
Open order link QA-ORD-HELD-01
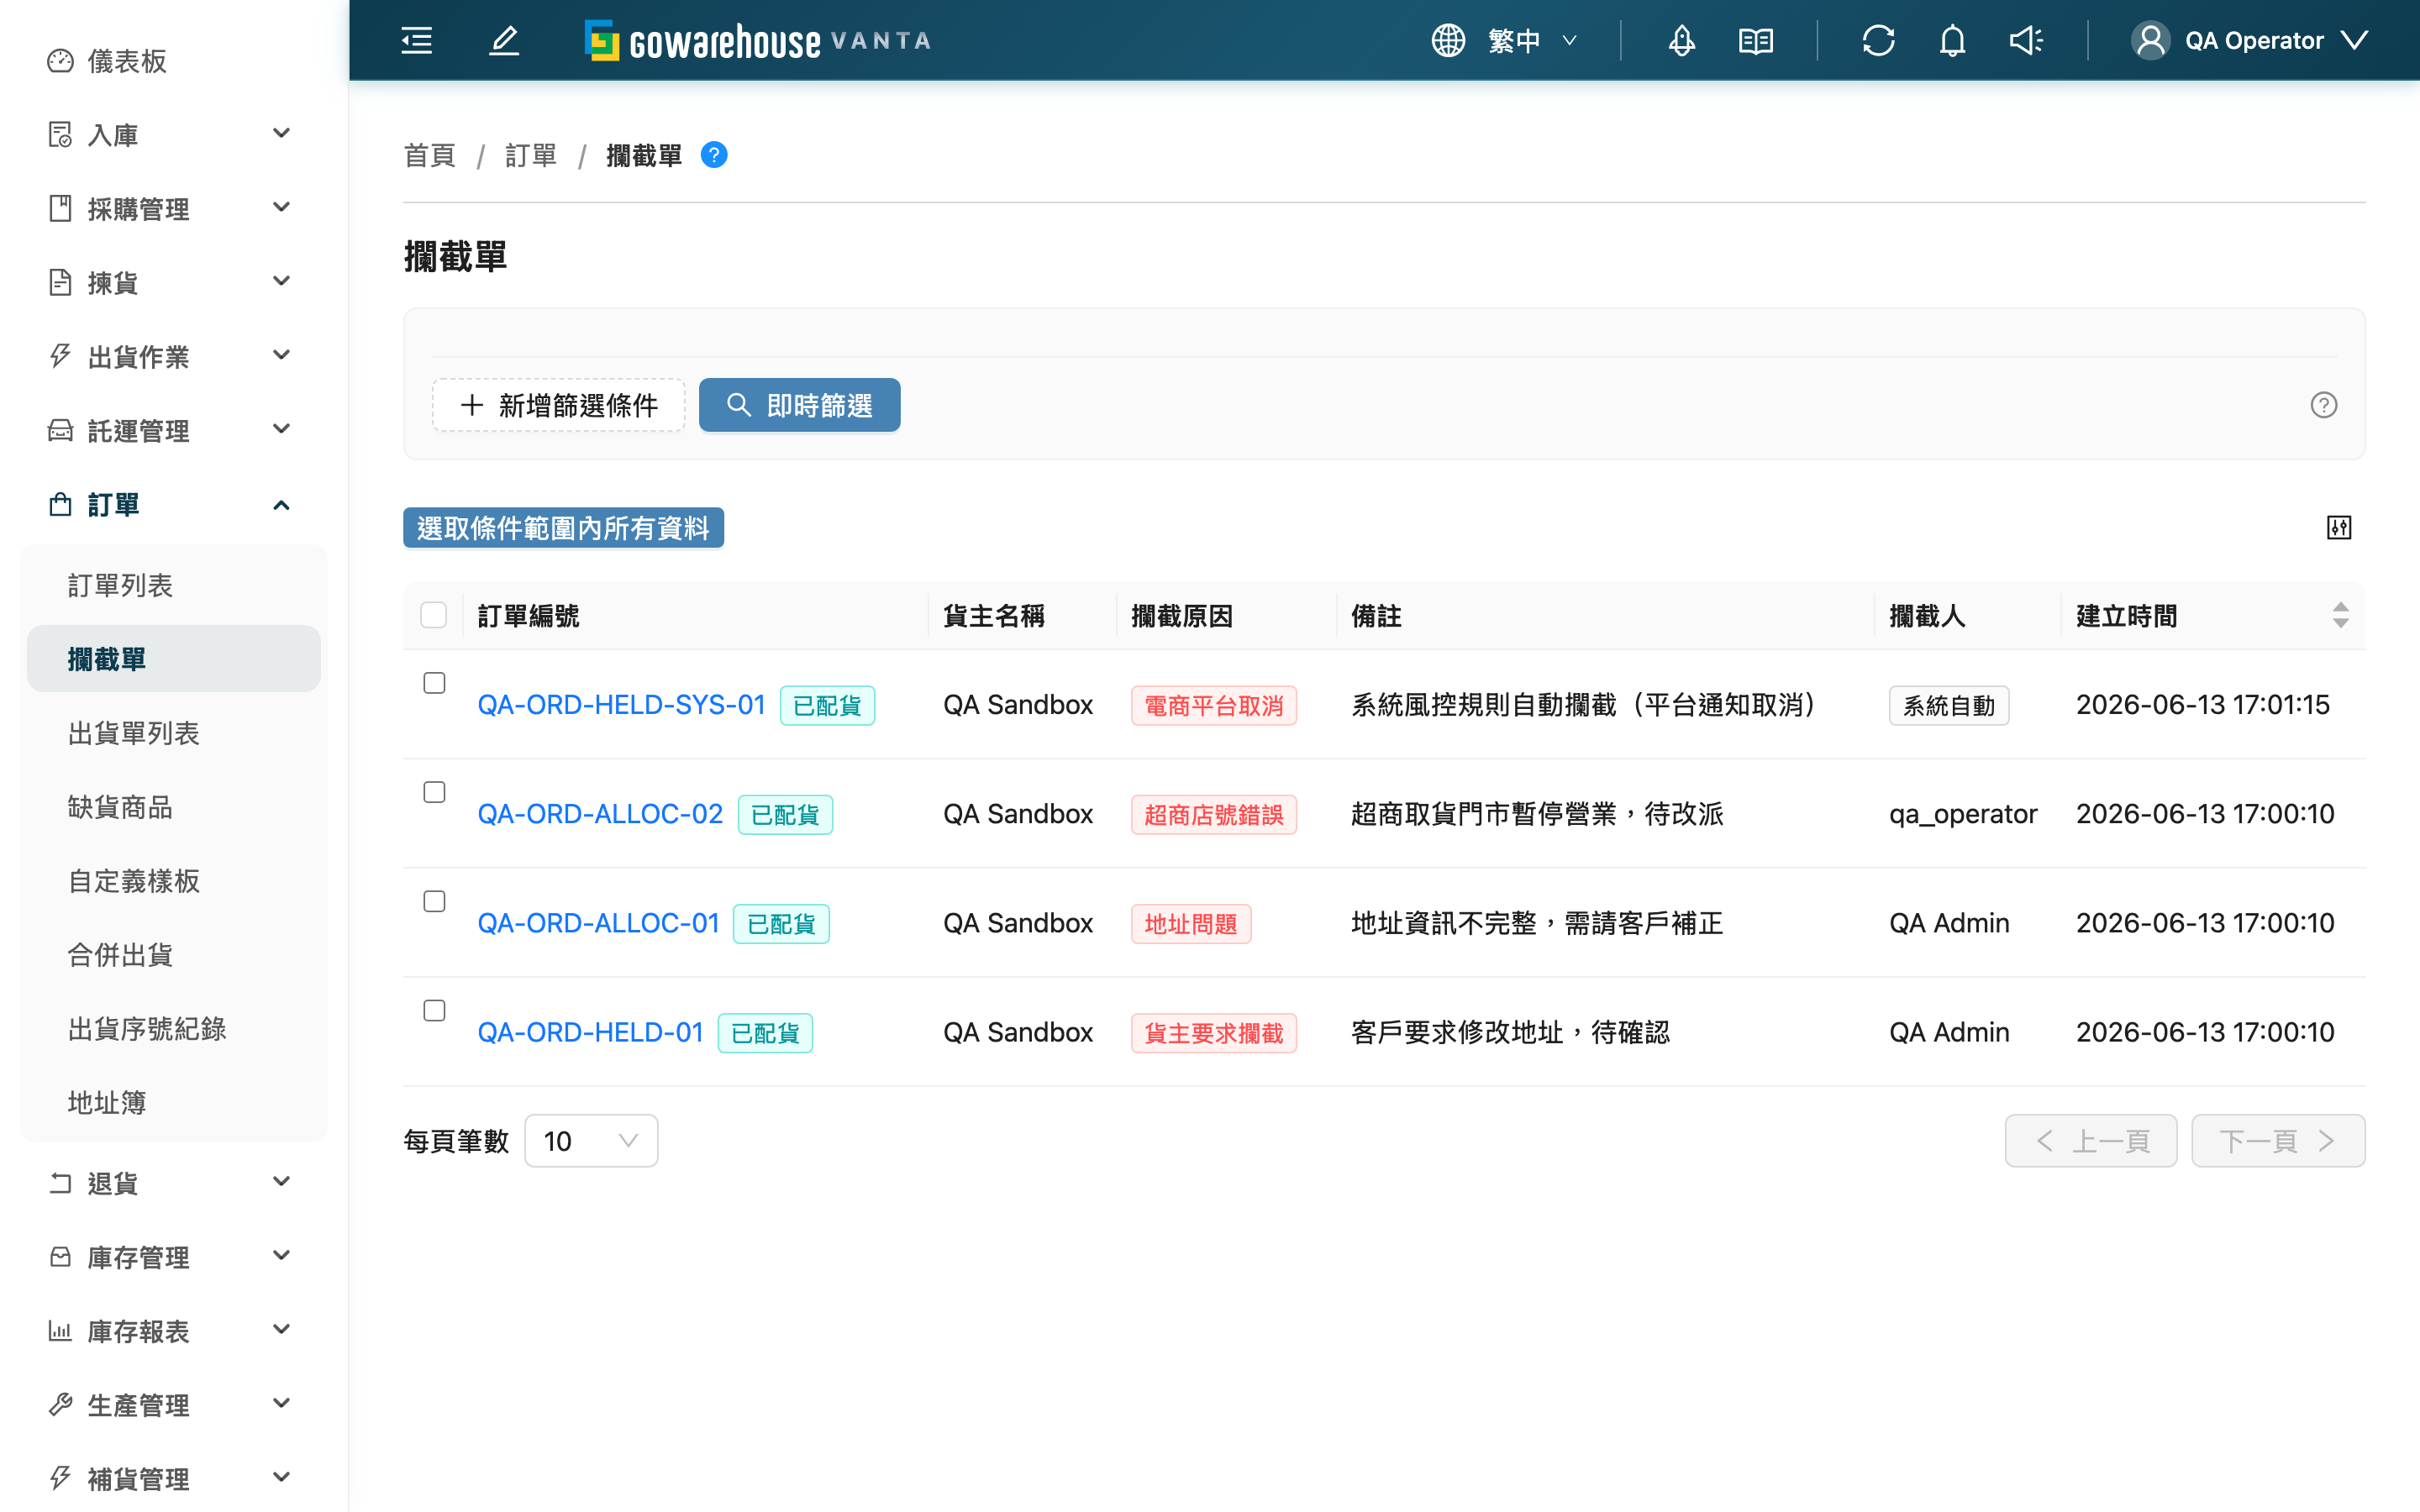click(x=590, y=1032)
